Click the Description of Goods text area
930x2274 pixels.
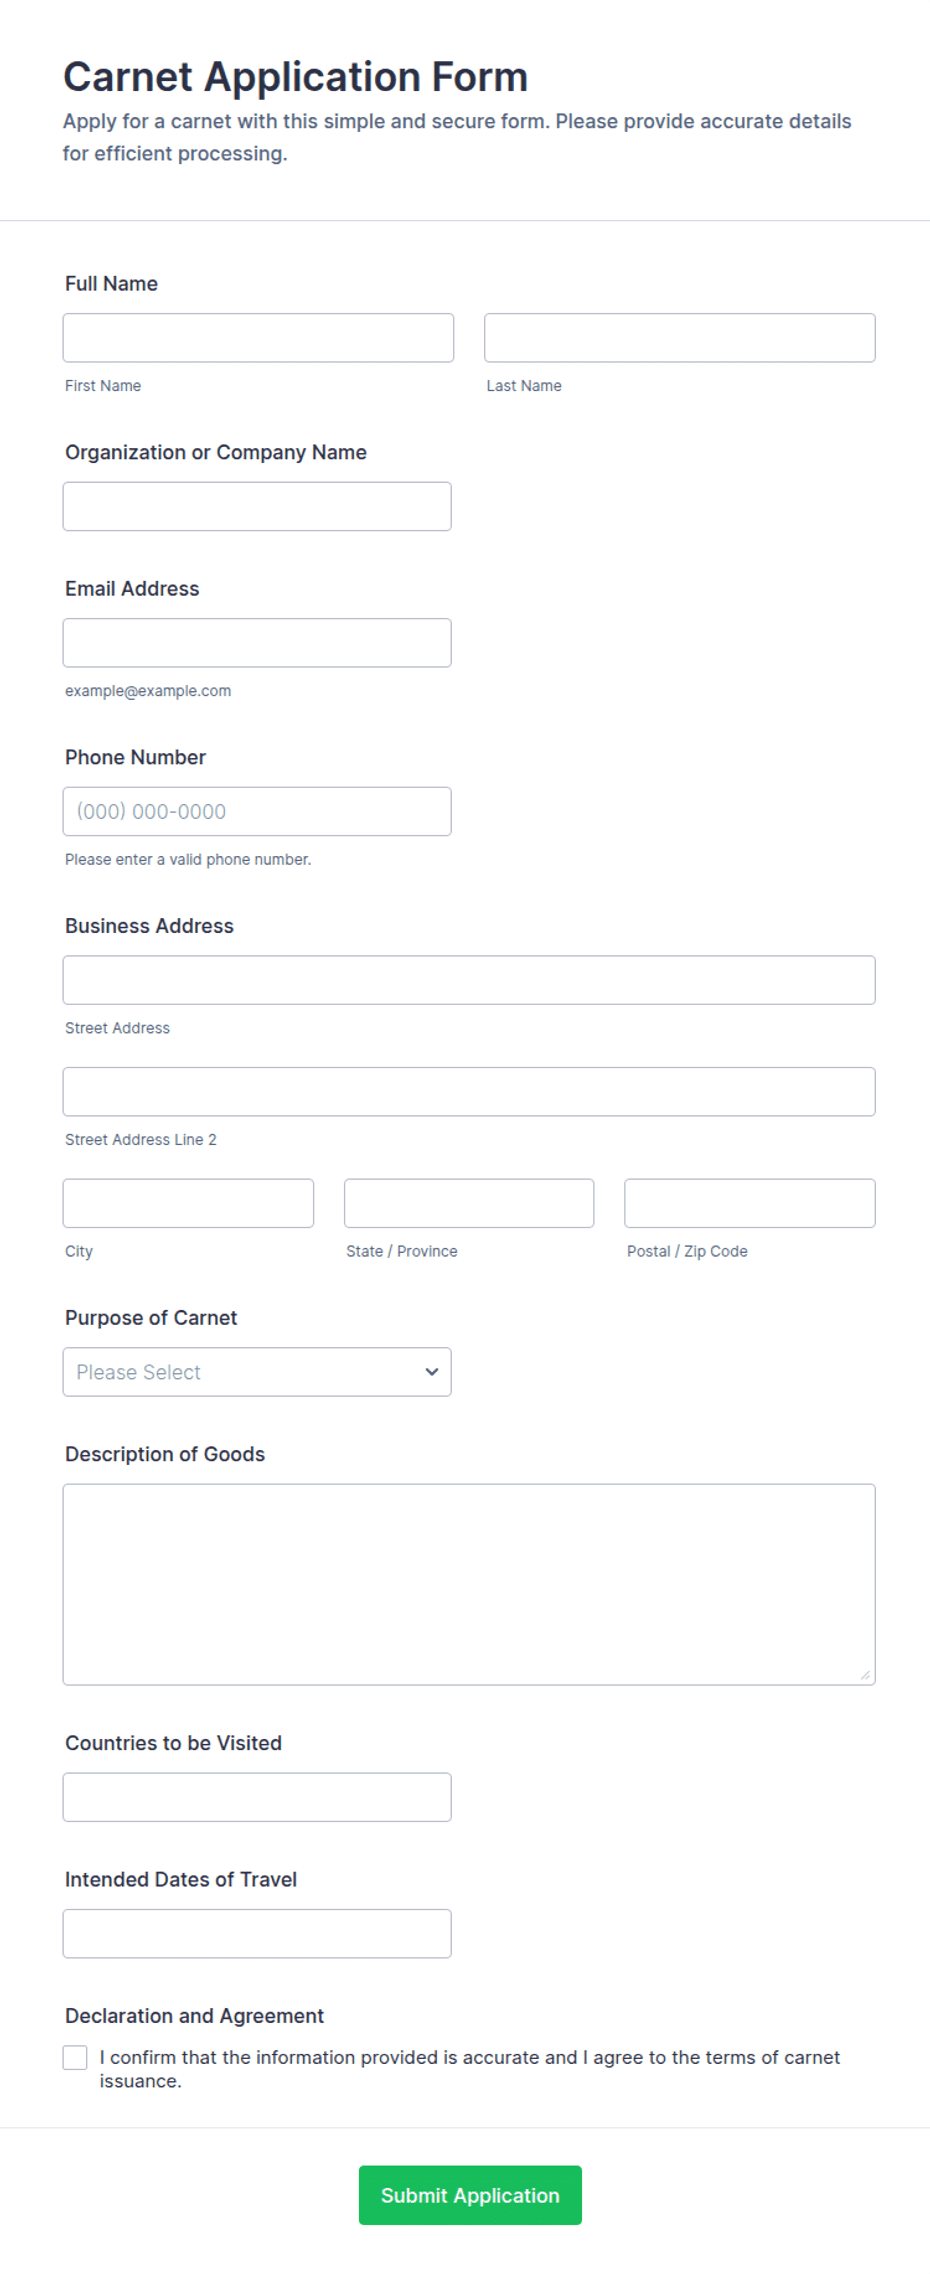point(469,1585)
